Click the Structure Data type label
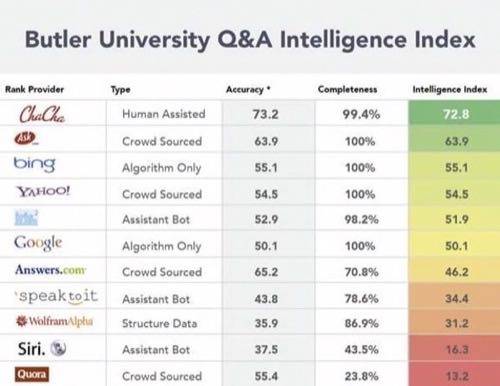 point(159,323)
